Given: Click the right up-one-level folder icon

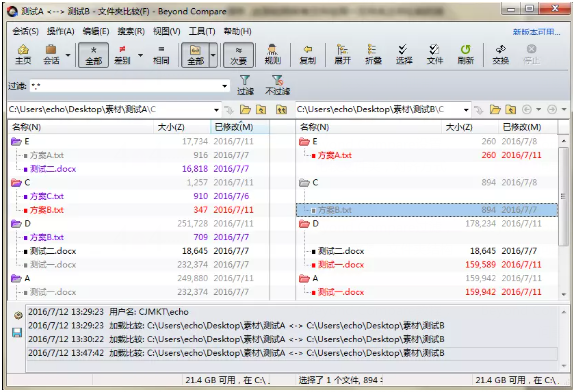Looking at the screenshot, I should [x=511, y=109].
